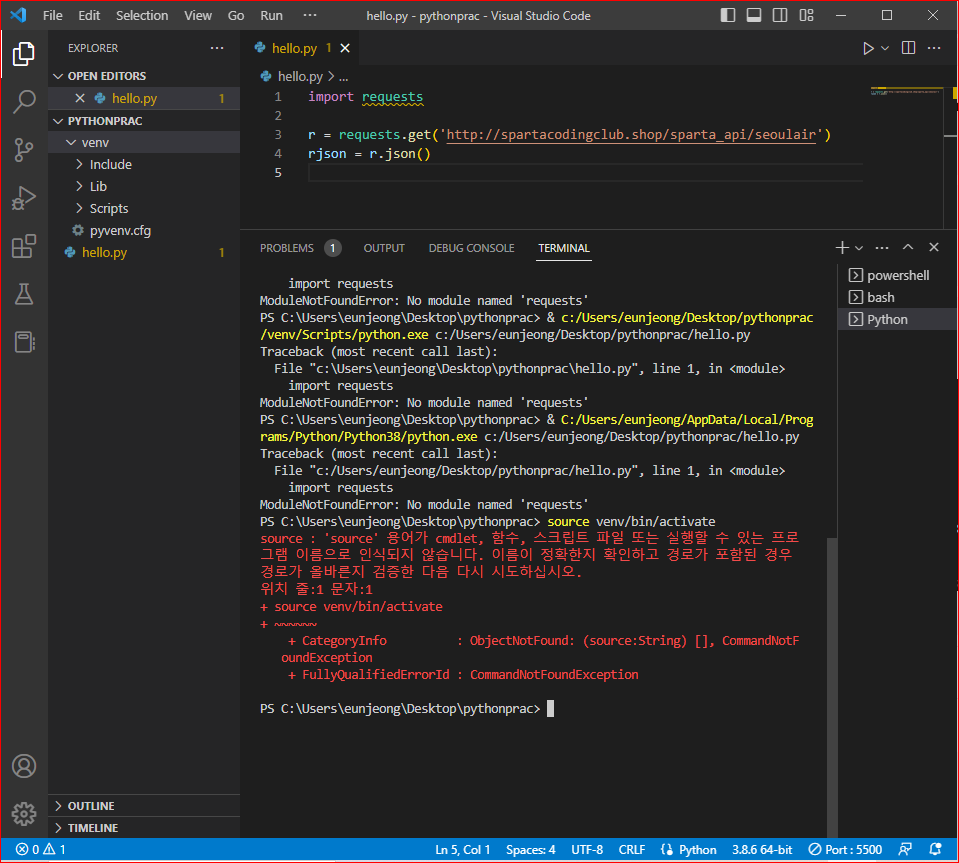Screen dimensions: 959x863
Task: Switch to the OUTPUT tab
Action: point(384,248)
